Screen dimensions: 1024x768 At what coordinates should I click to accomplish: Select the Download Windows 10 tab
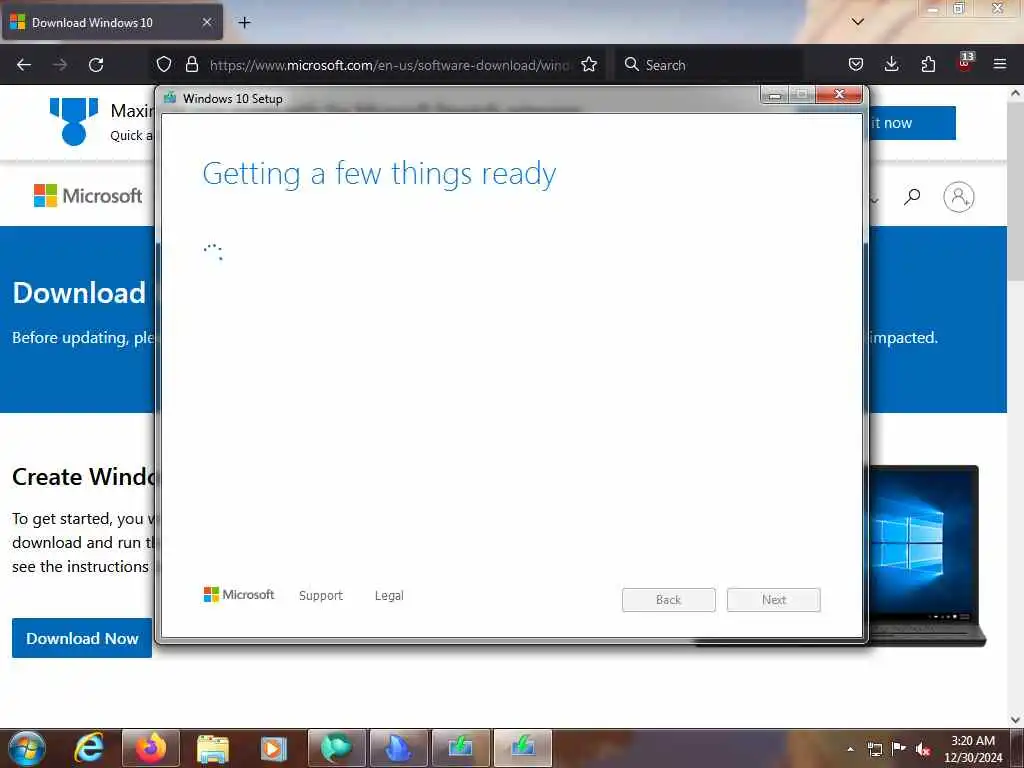click(112, 22)
